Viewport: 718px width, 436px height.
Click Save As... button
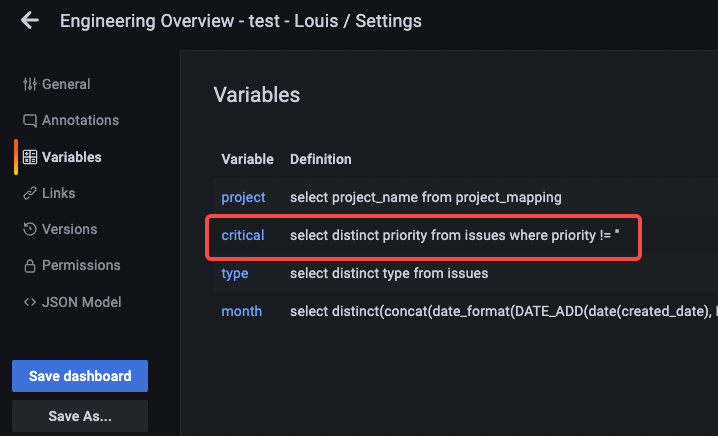(80, 416)
